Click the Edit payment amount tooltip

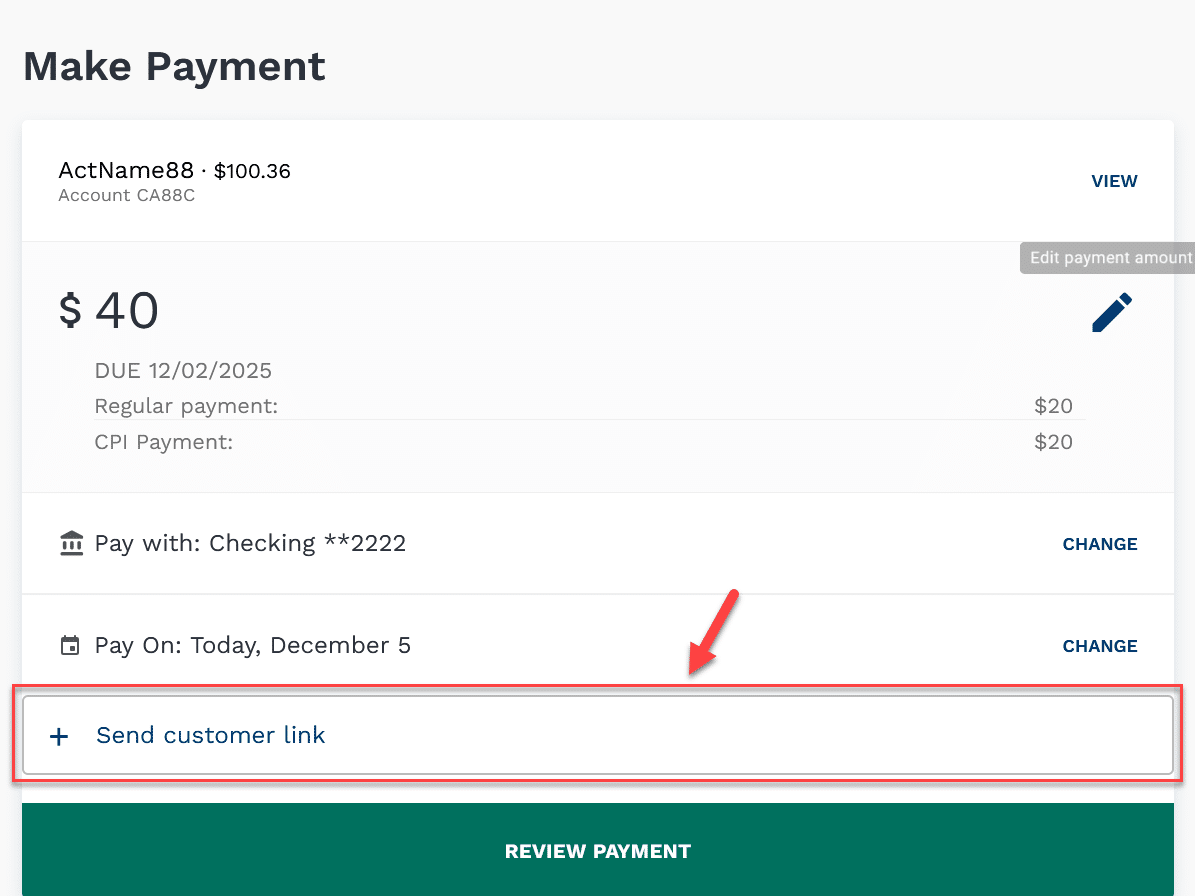tap(1108, 258)
